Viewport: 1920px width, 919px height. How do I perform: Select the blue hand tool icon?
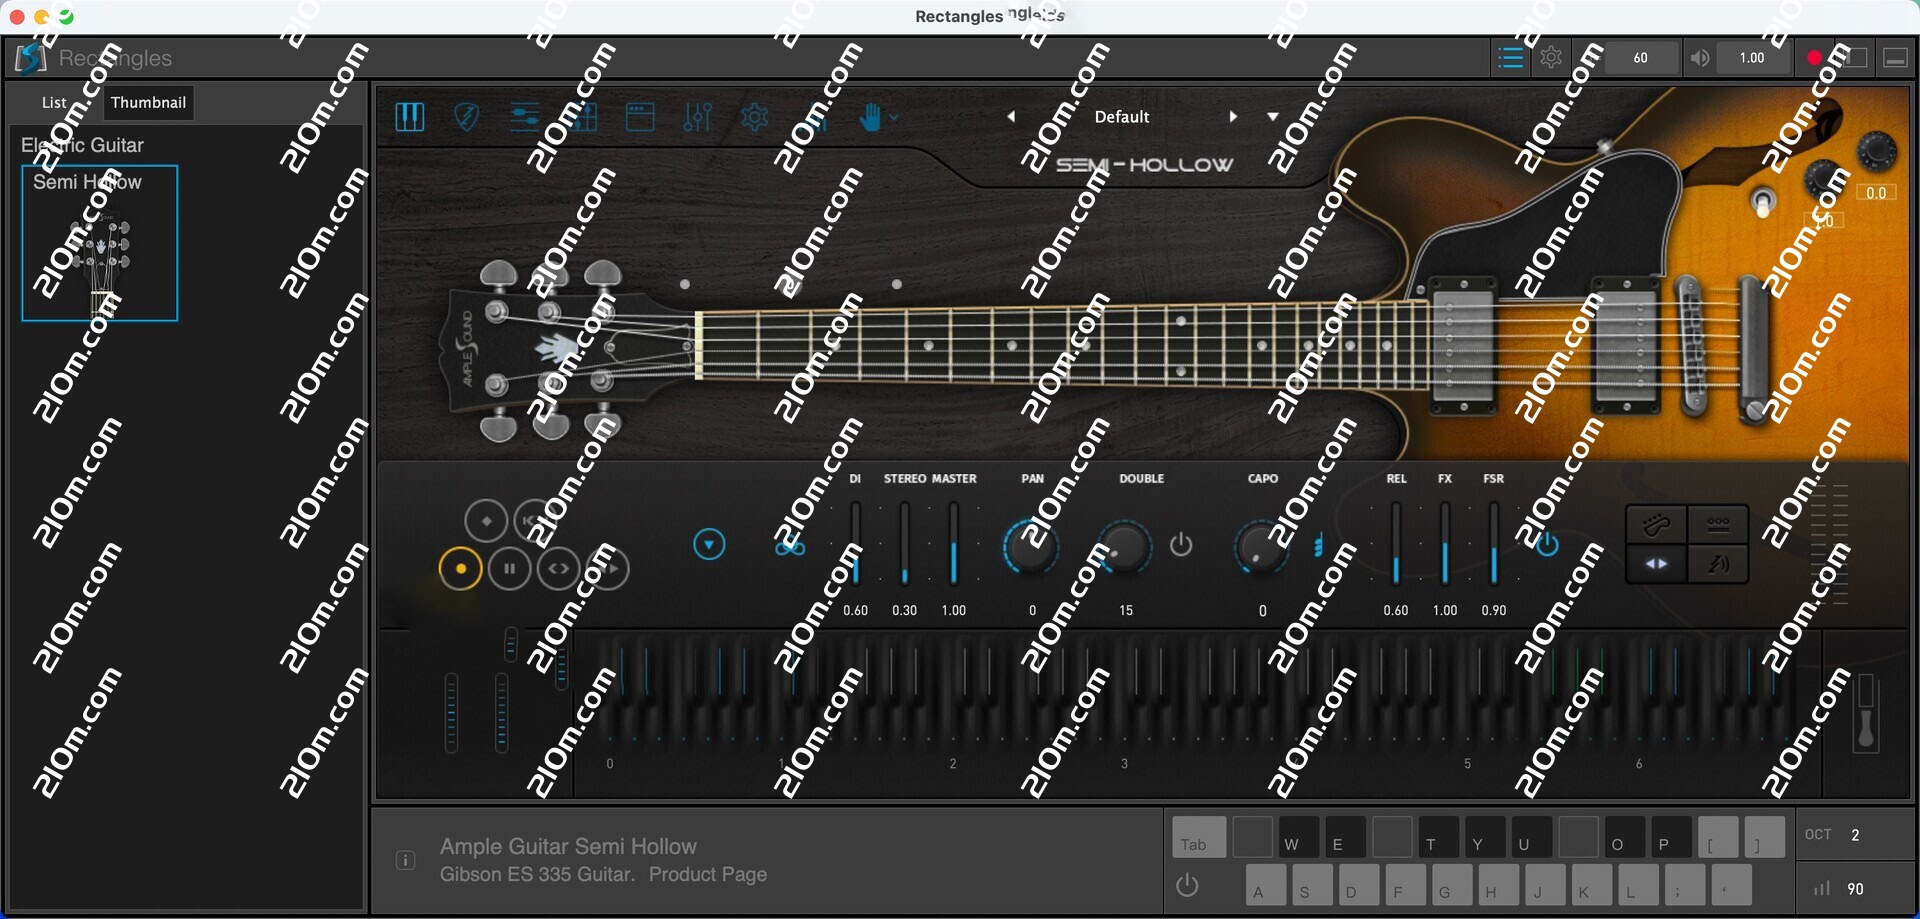pyautogui.click(x=871, y=117)
